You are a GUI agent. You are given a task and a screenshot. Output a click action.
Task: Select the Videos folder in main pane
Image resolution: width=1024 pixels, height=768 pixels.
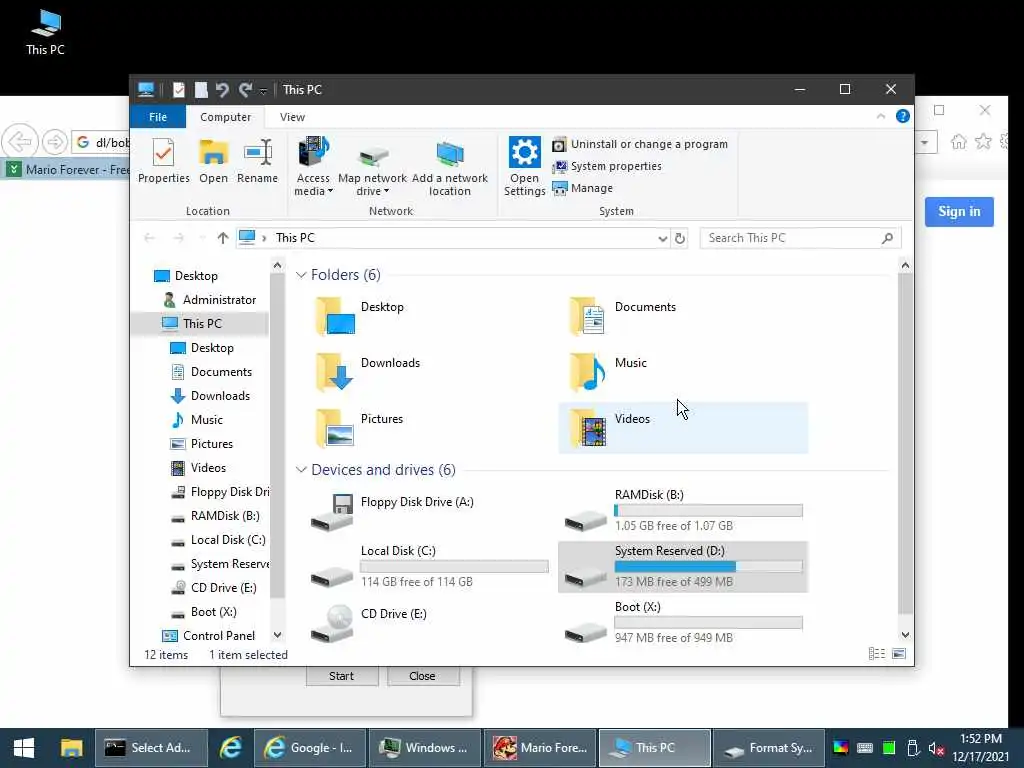pos(683,428)
